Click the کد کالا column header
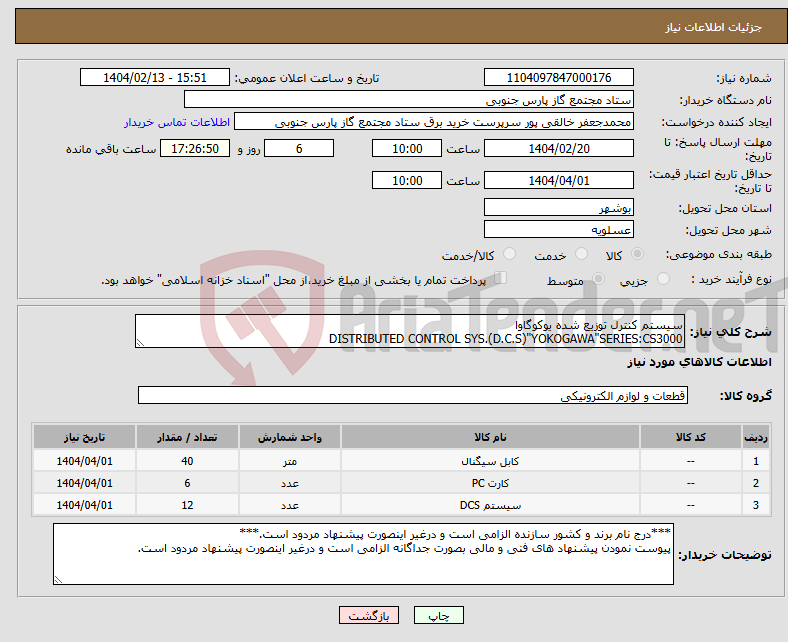The image size is (788, 642). click(691, 437)
